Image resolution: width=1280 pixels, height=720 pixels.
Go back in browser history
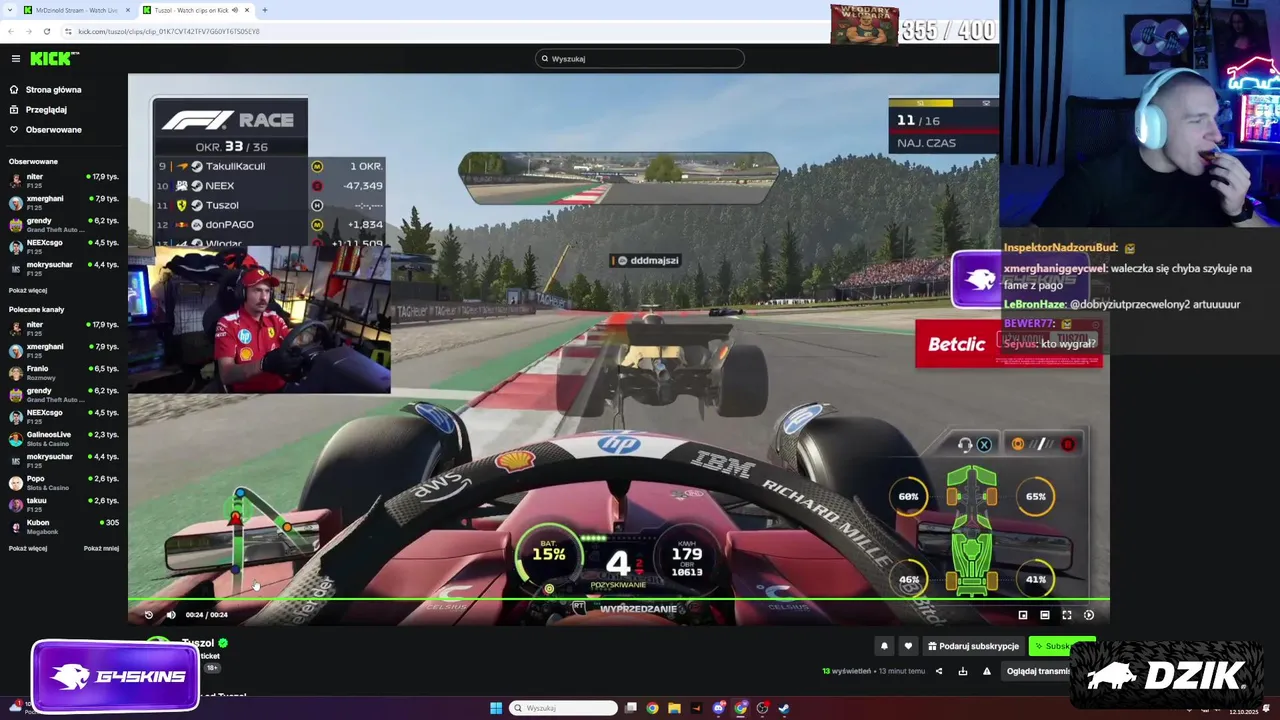point(11,31)
